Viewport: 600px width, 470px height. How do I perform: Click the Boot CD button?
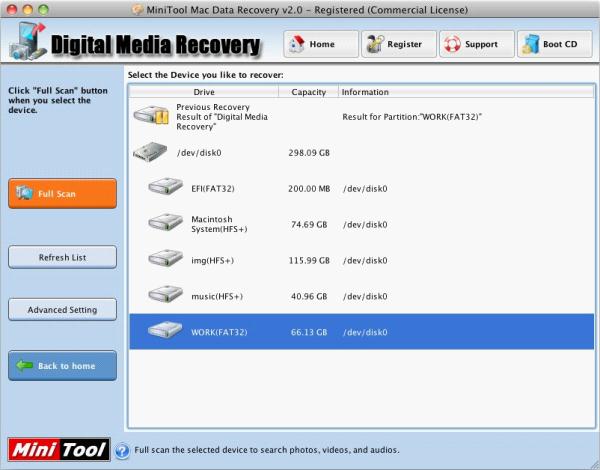pyautogui.click(x=555, y=44)
